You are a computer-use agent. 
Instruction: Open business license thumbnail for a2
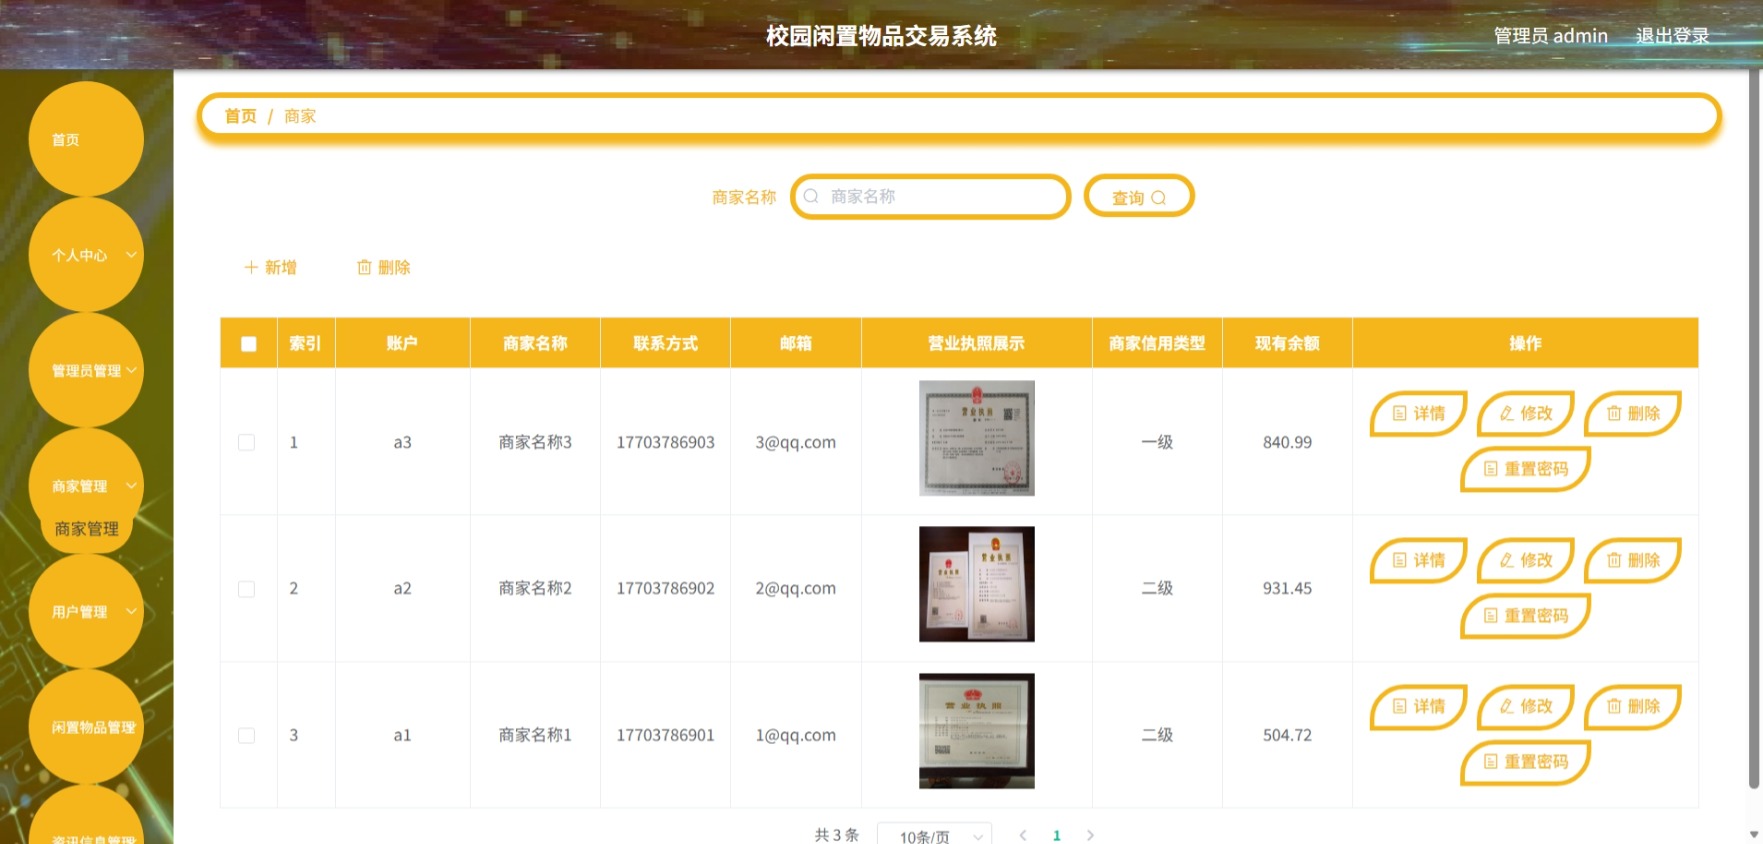[977, 584]
